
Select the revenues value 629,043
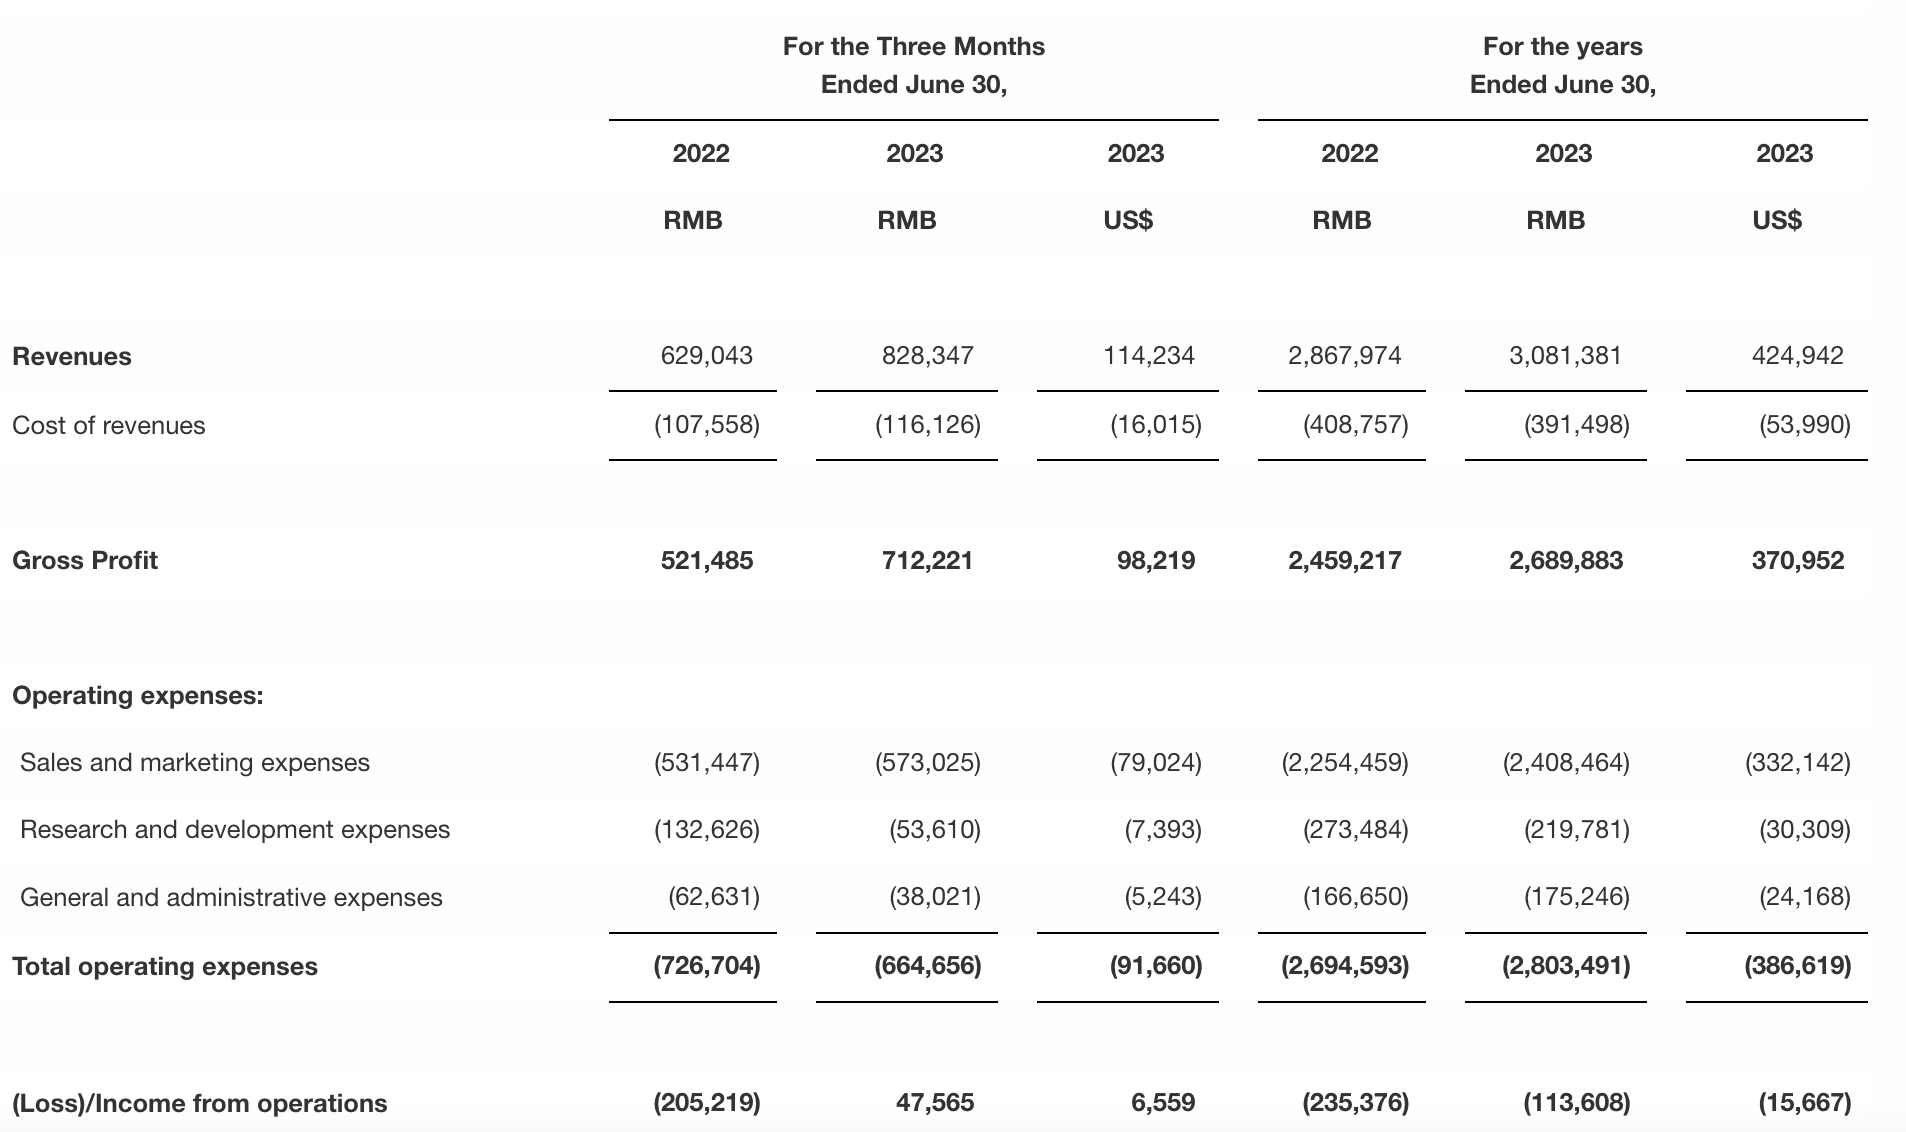click(x=707, y=356)
